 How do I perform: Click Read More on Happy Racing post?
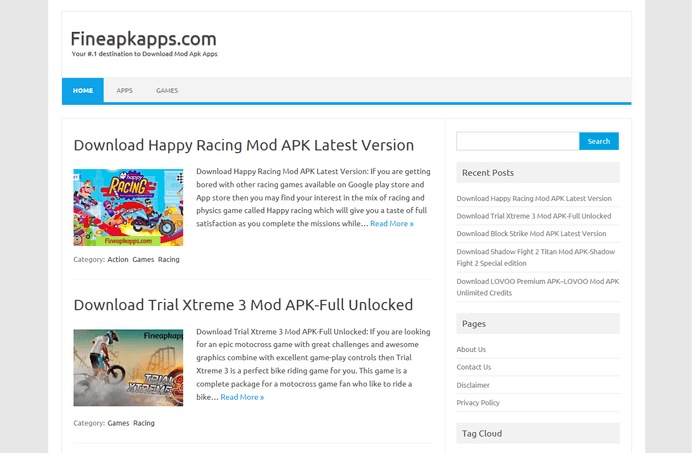[391, 223]
